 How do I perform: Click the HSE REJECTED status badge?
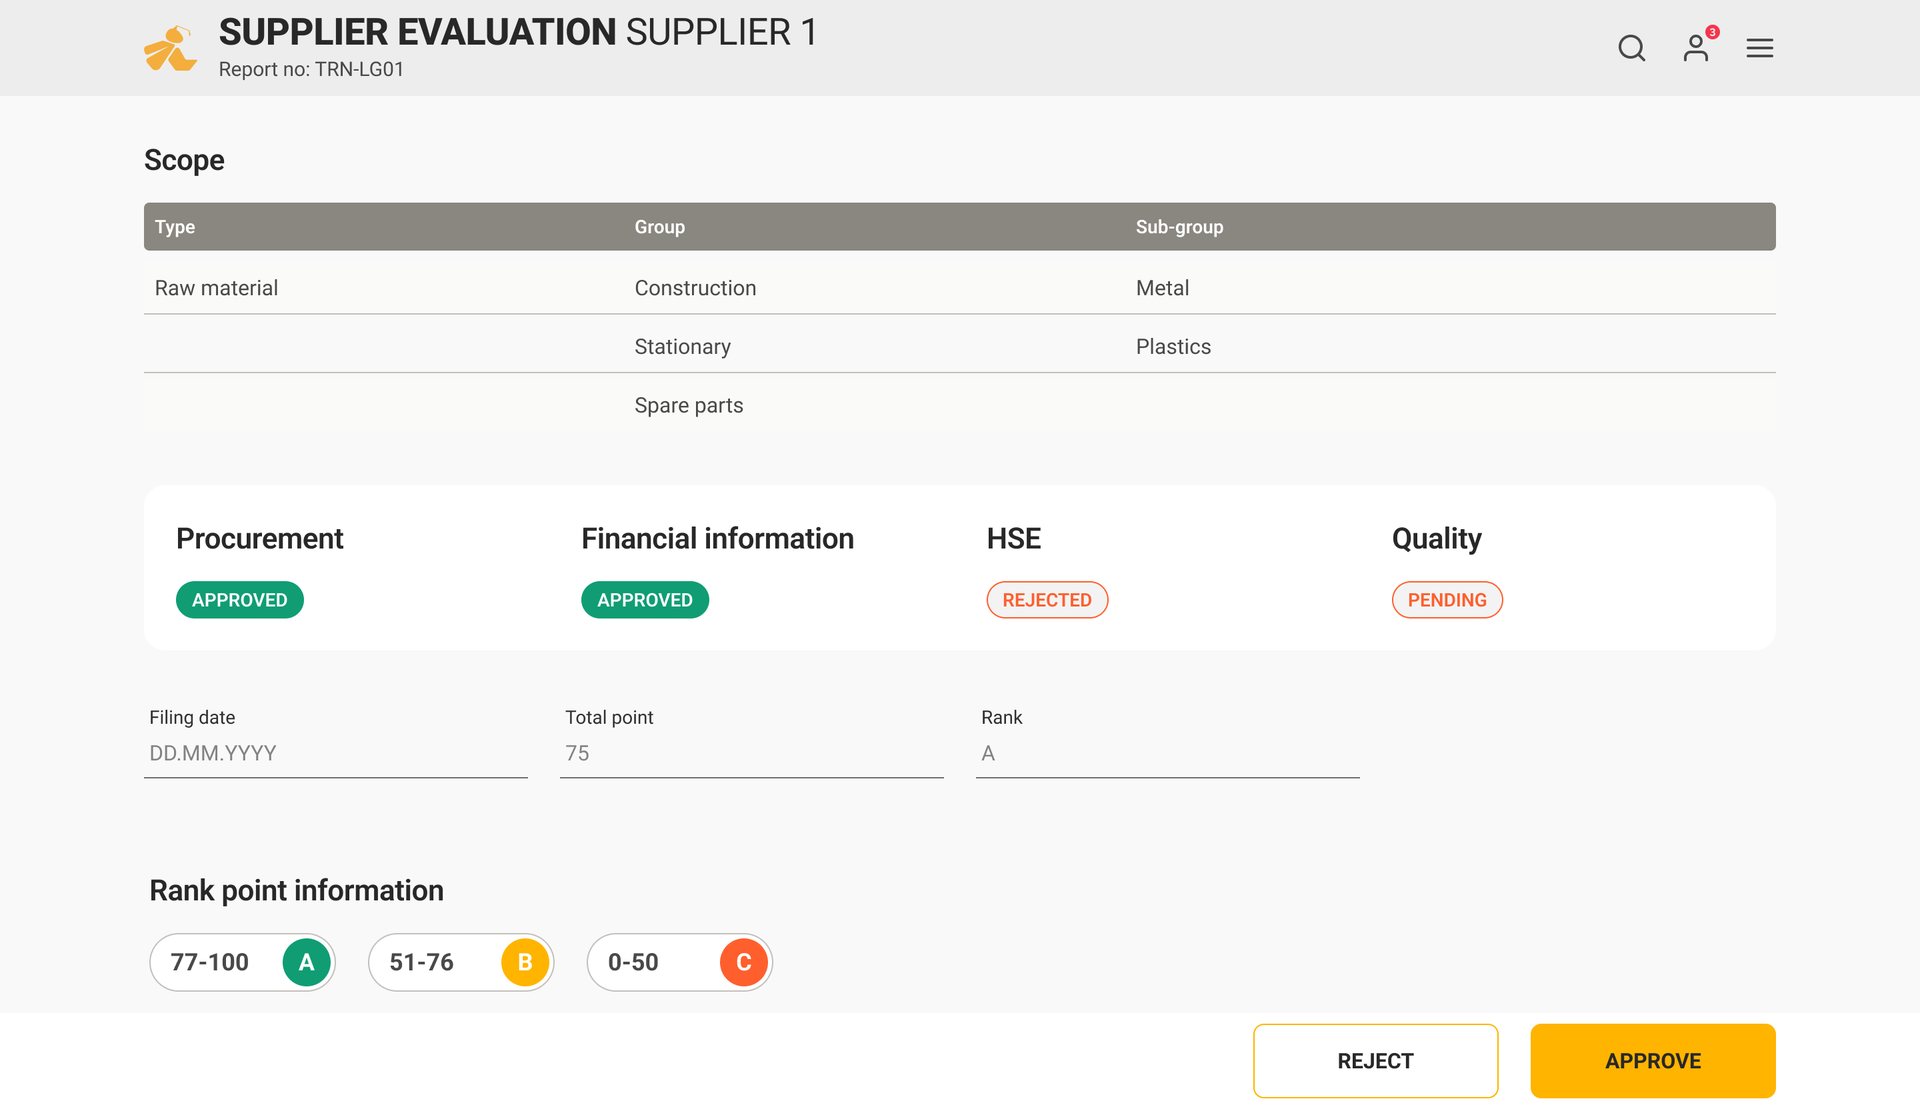[1047, 600]
